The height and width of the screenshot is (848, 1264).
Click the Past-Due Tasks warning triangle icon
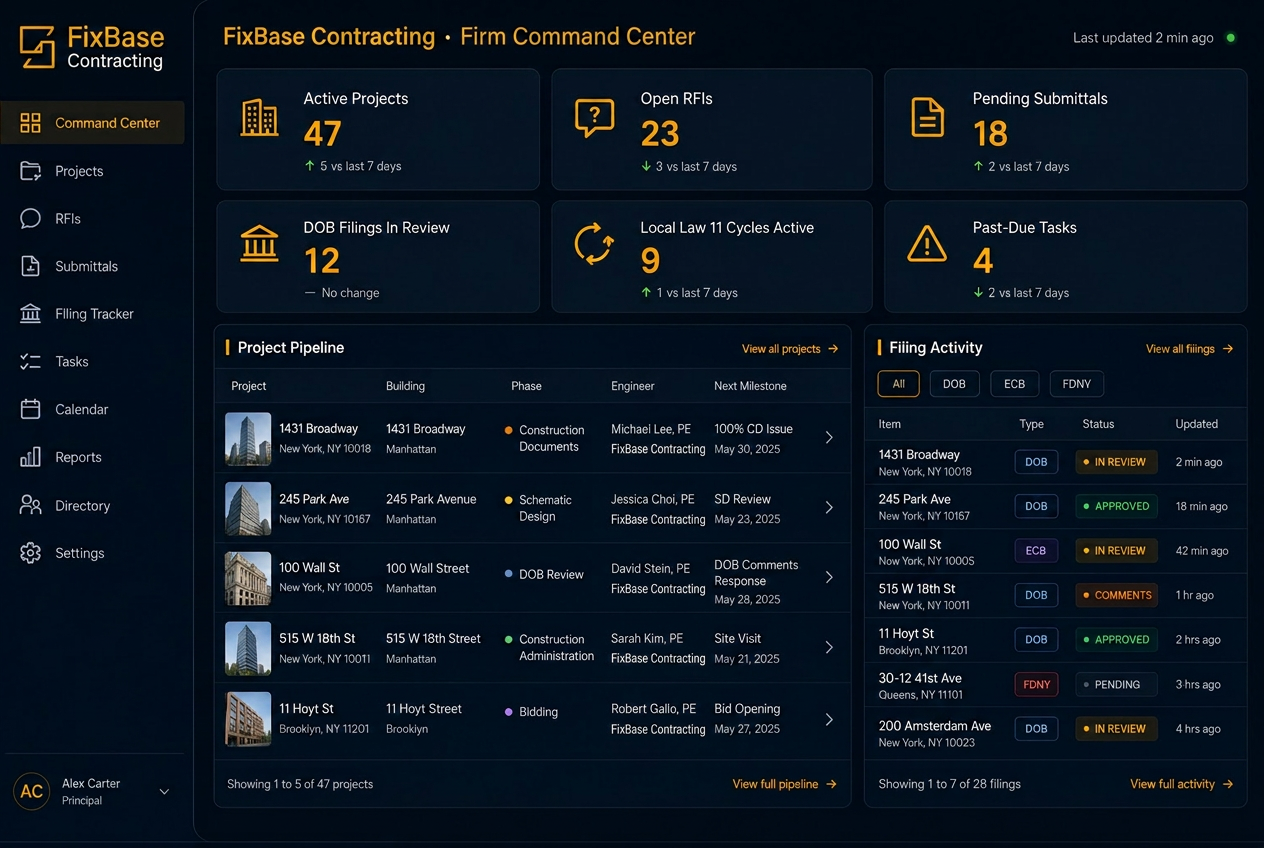click(x=927, y=244)
